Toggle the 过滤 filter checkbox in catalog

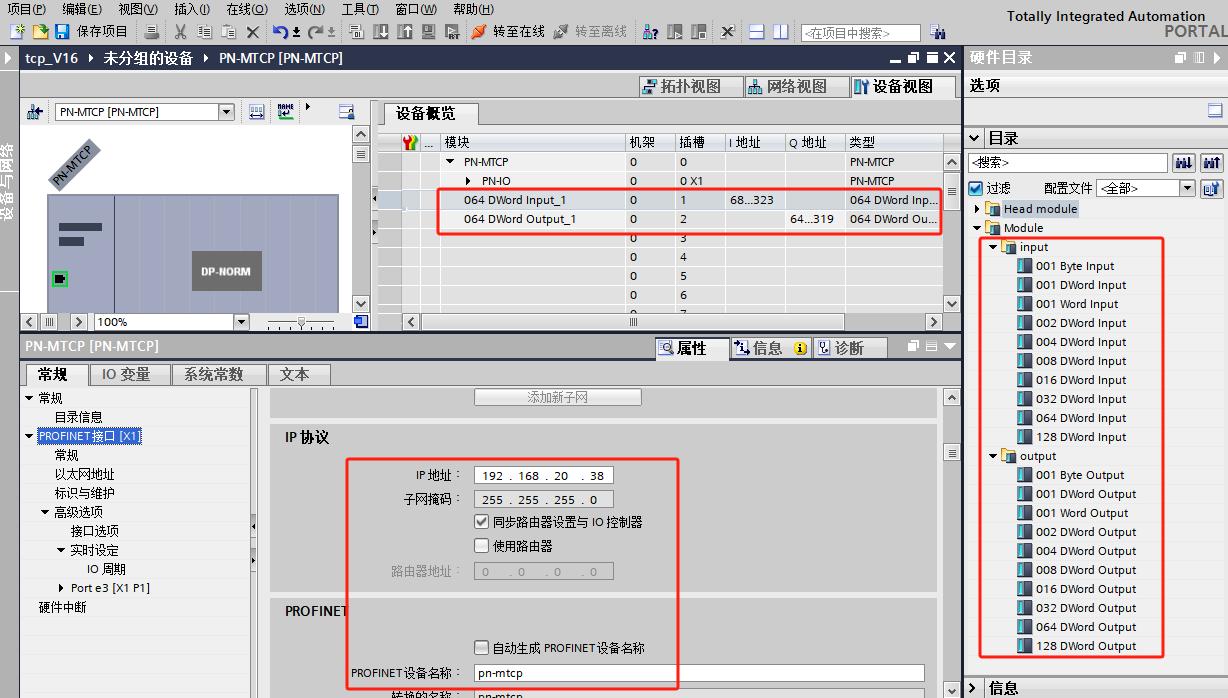[x=977, y=188]
